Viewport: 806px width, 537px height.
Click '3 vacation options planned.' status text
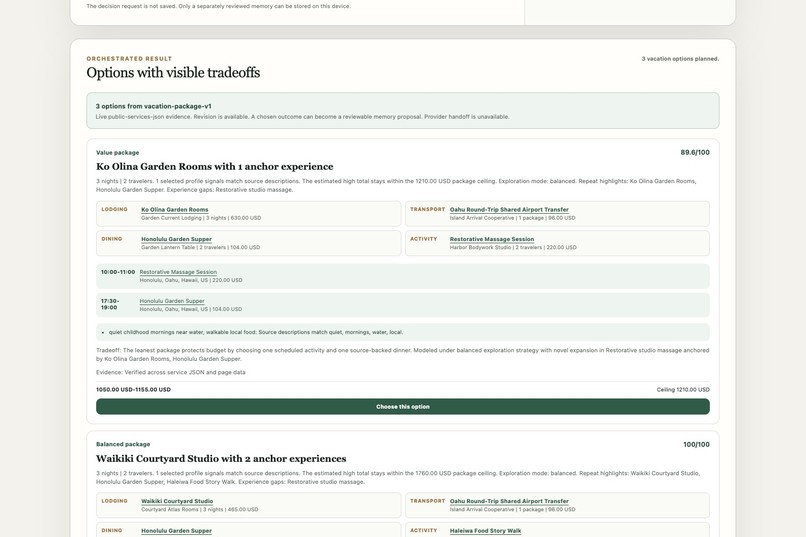click(680, 59)
